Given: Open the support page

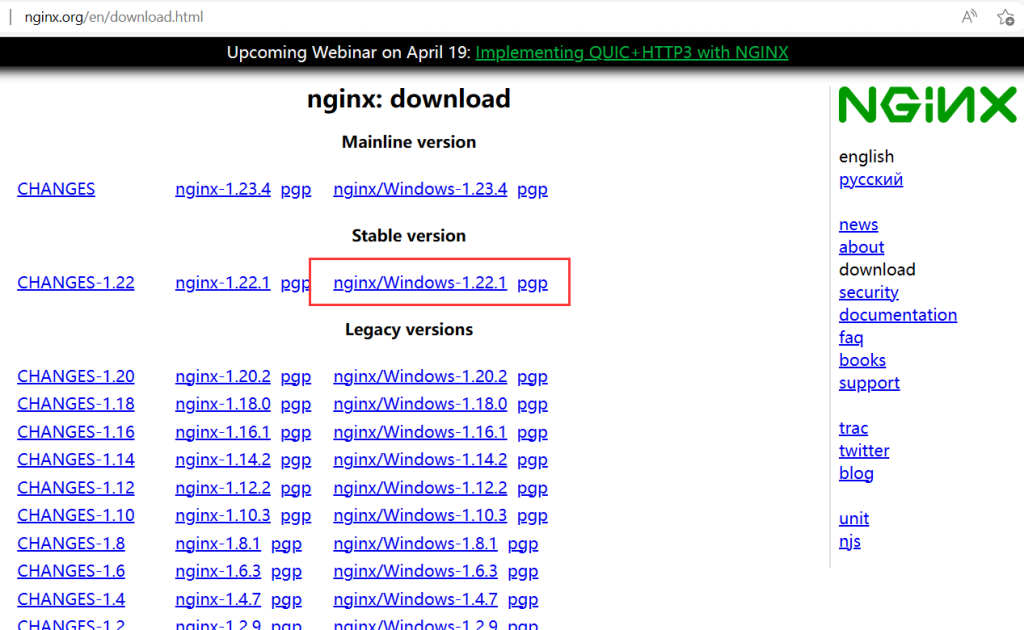Looking at the screenshot, I should 869,383.
